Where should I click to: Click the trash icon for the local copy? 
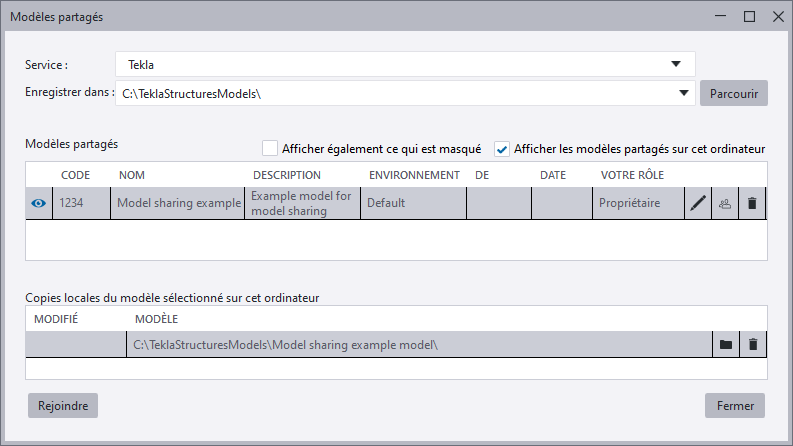[x=753, y=345]
